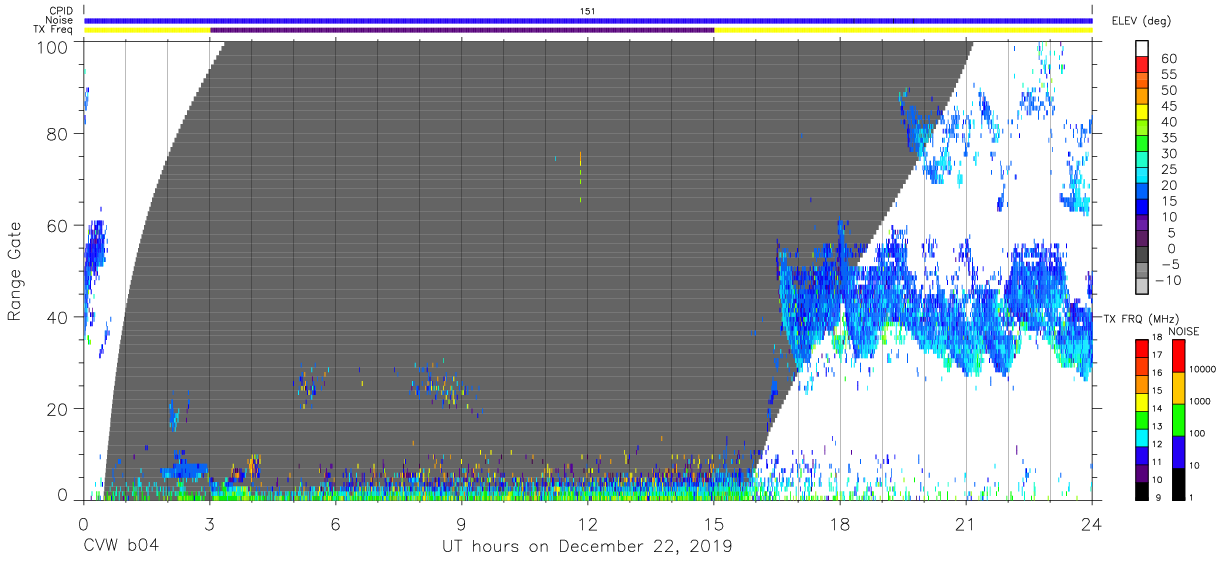Click the TX Freq row label
Viewport: 1228px width, 567px height.
(55, 30)
